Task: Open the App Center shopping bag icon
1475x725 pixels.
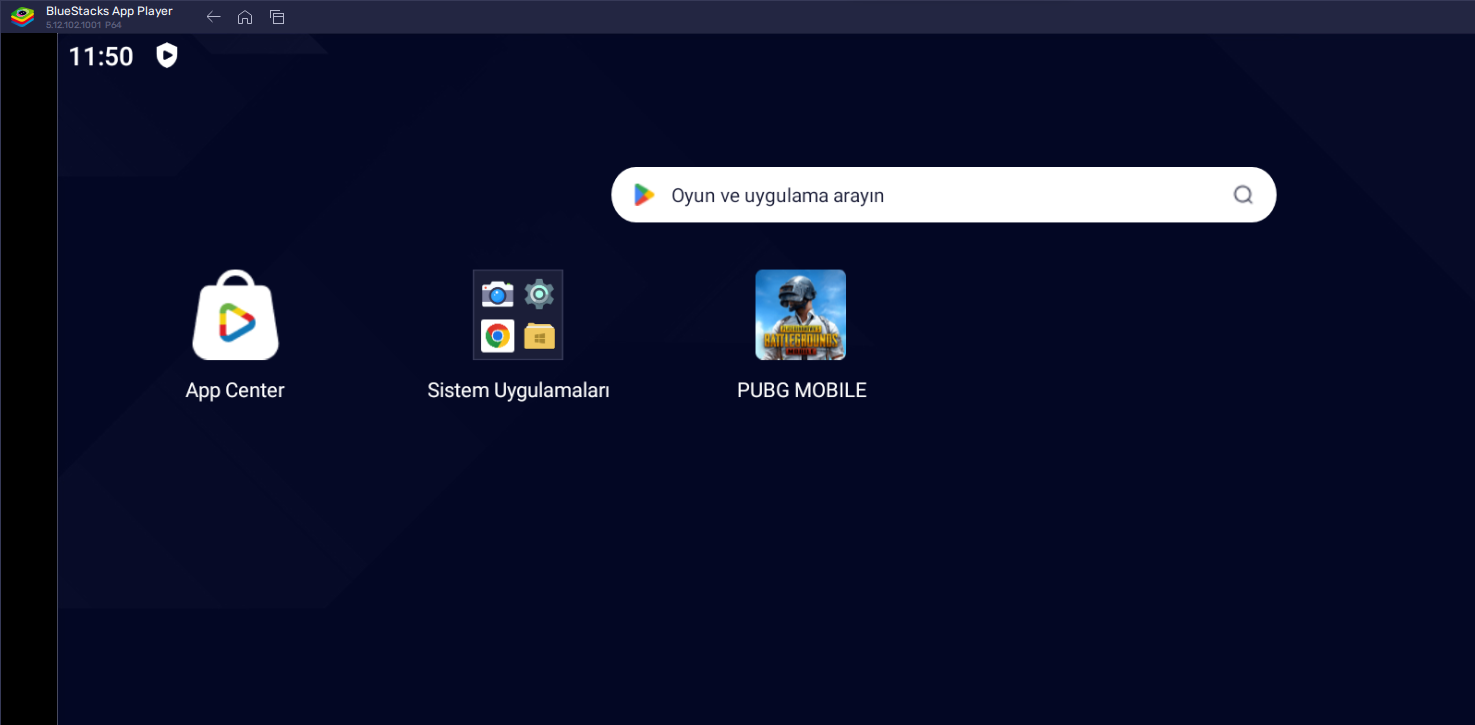Action: point(235,315)
